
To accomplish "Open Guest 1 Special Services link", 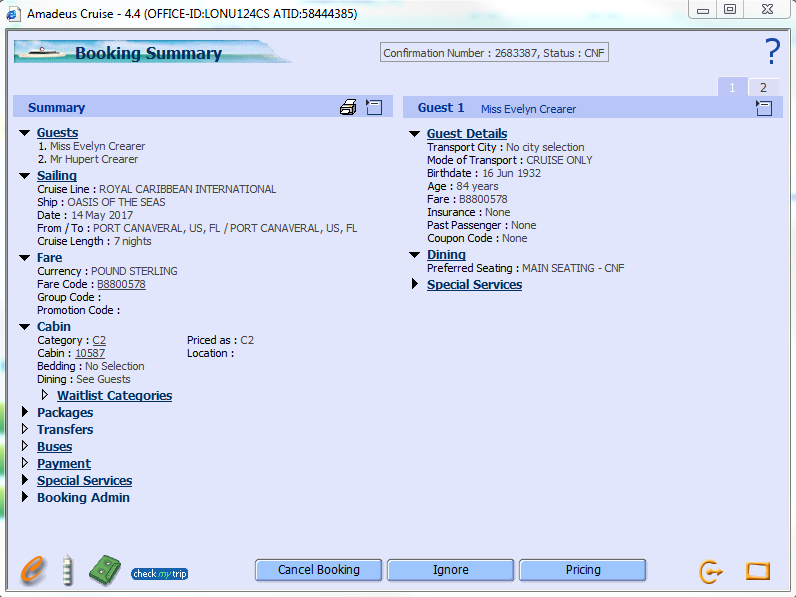I will click(474, 285).
